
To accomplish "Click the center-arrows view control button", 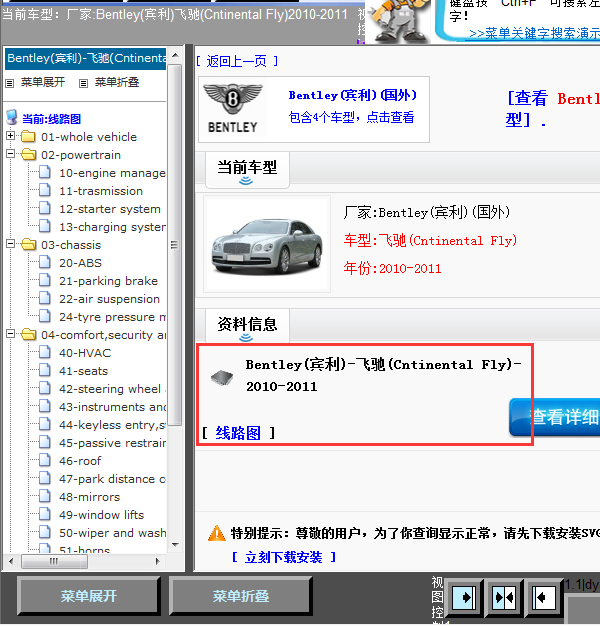I will (x=505, y=598).
